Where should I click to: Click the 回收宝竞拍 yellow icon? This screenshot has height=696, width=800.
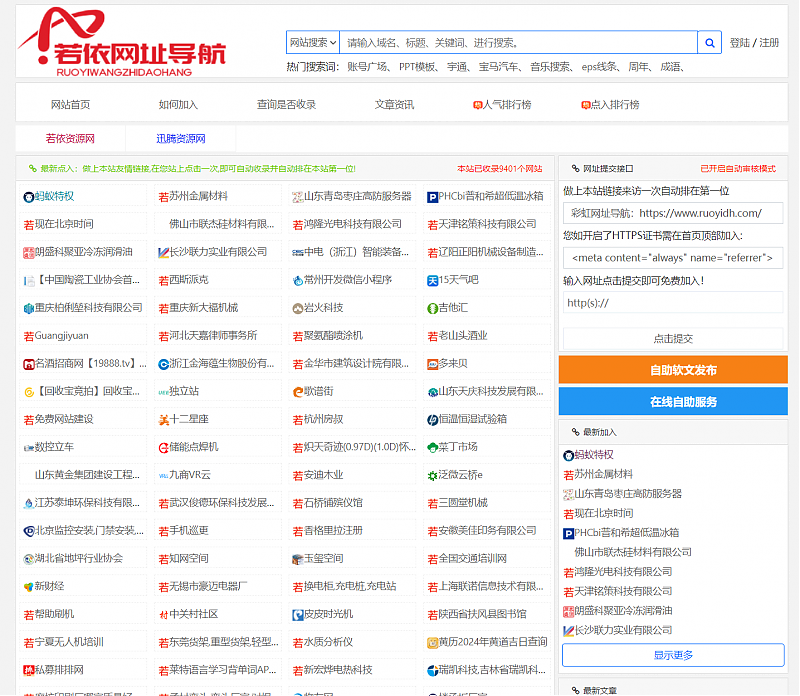click(x=29, y=392)
